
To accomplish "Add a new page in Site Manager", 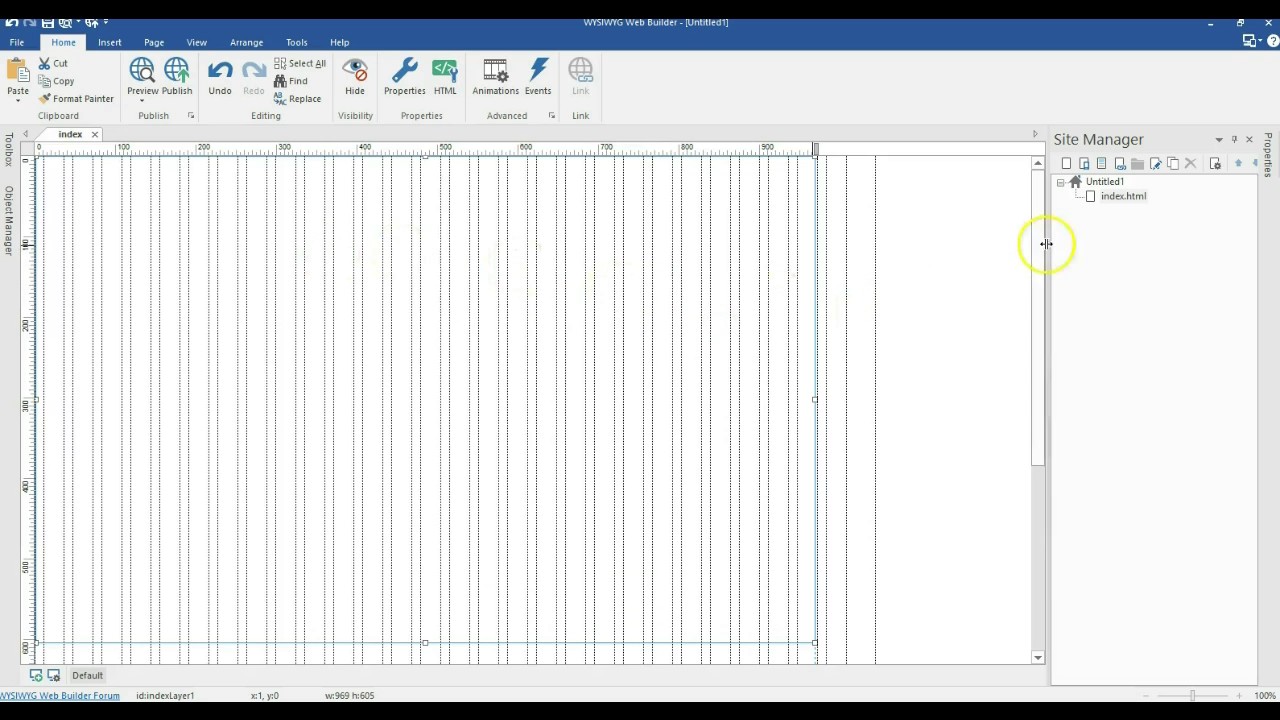I will [x=1066, y=163].
